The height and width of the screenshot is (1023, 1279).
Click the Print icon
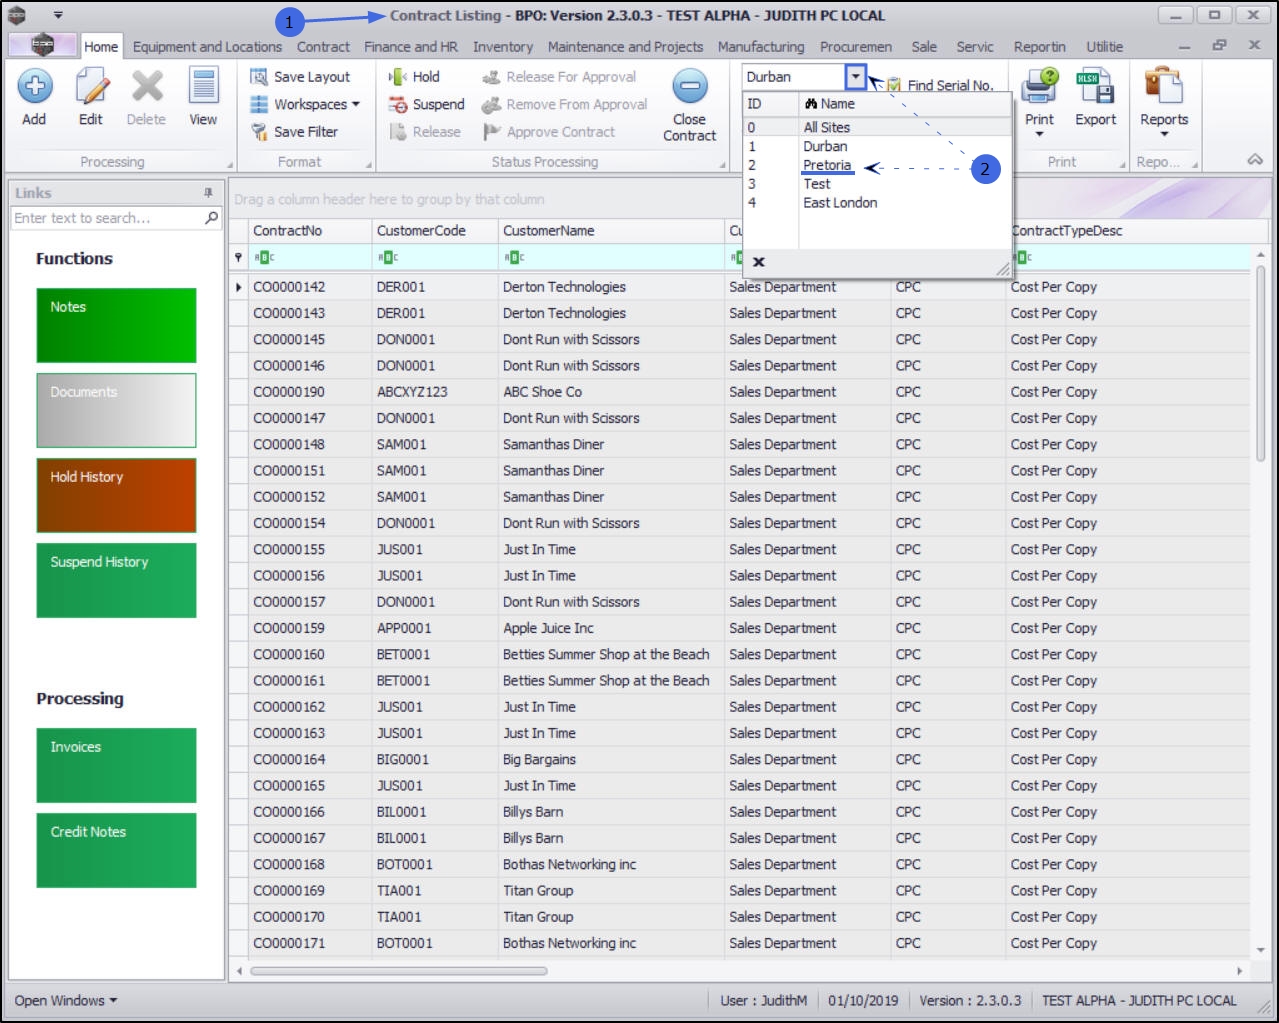[1039, 87]
